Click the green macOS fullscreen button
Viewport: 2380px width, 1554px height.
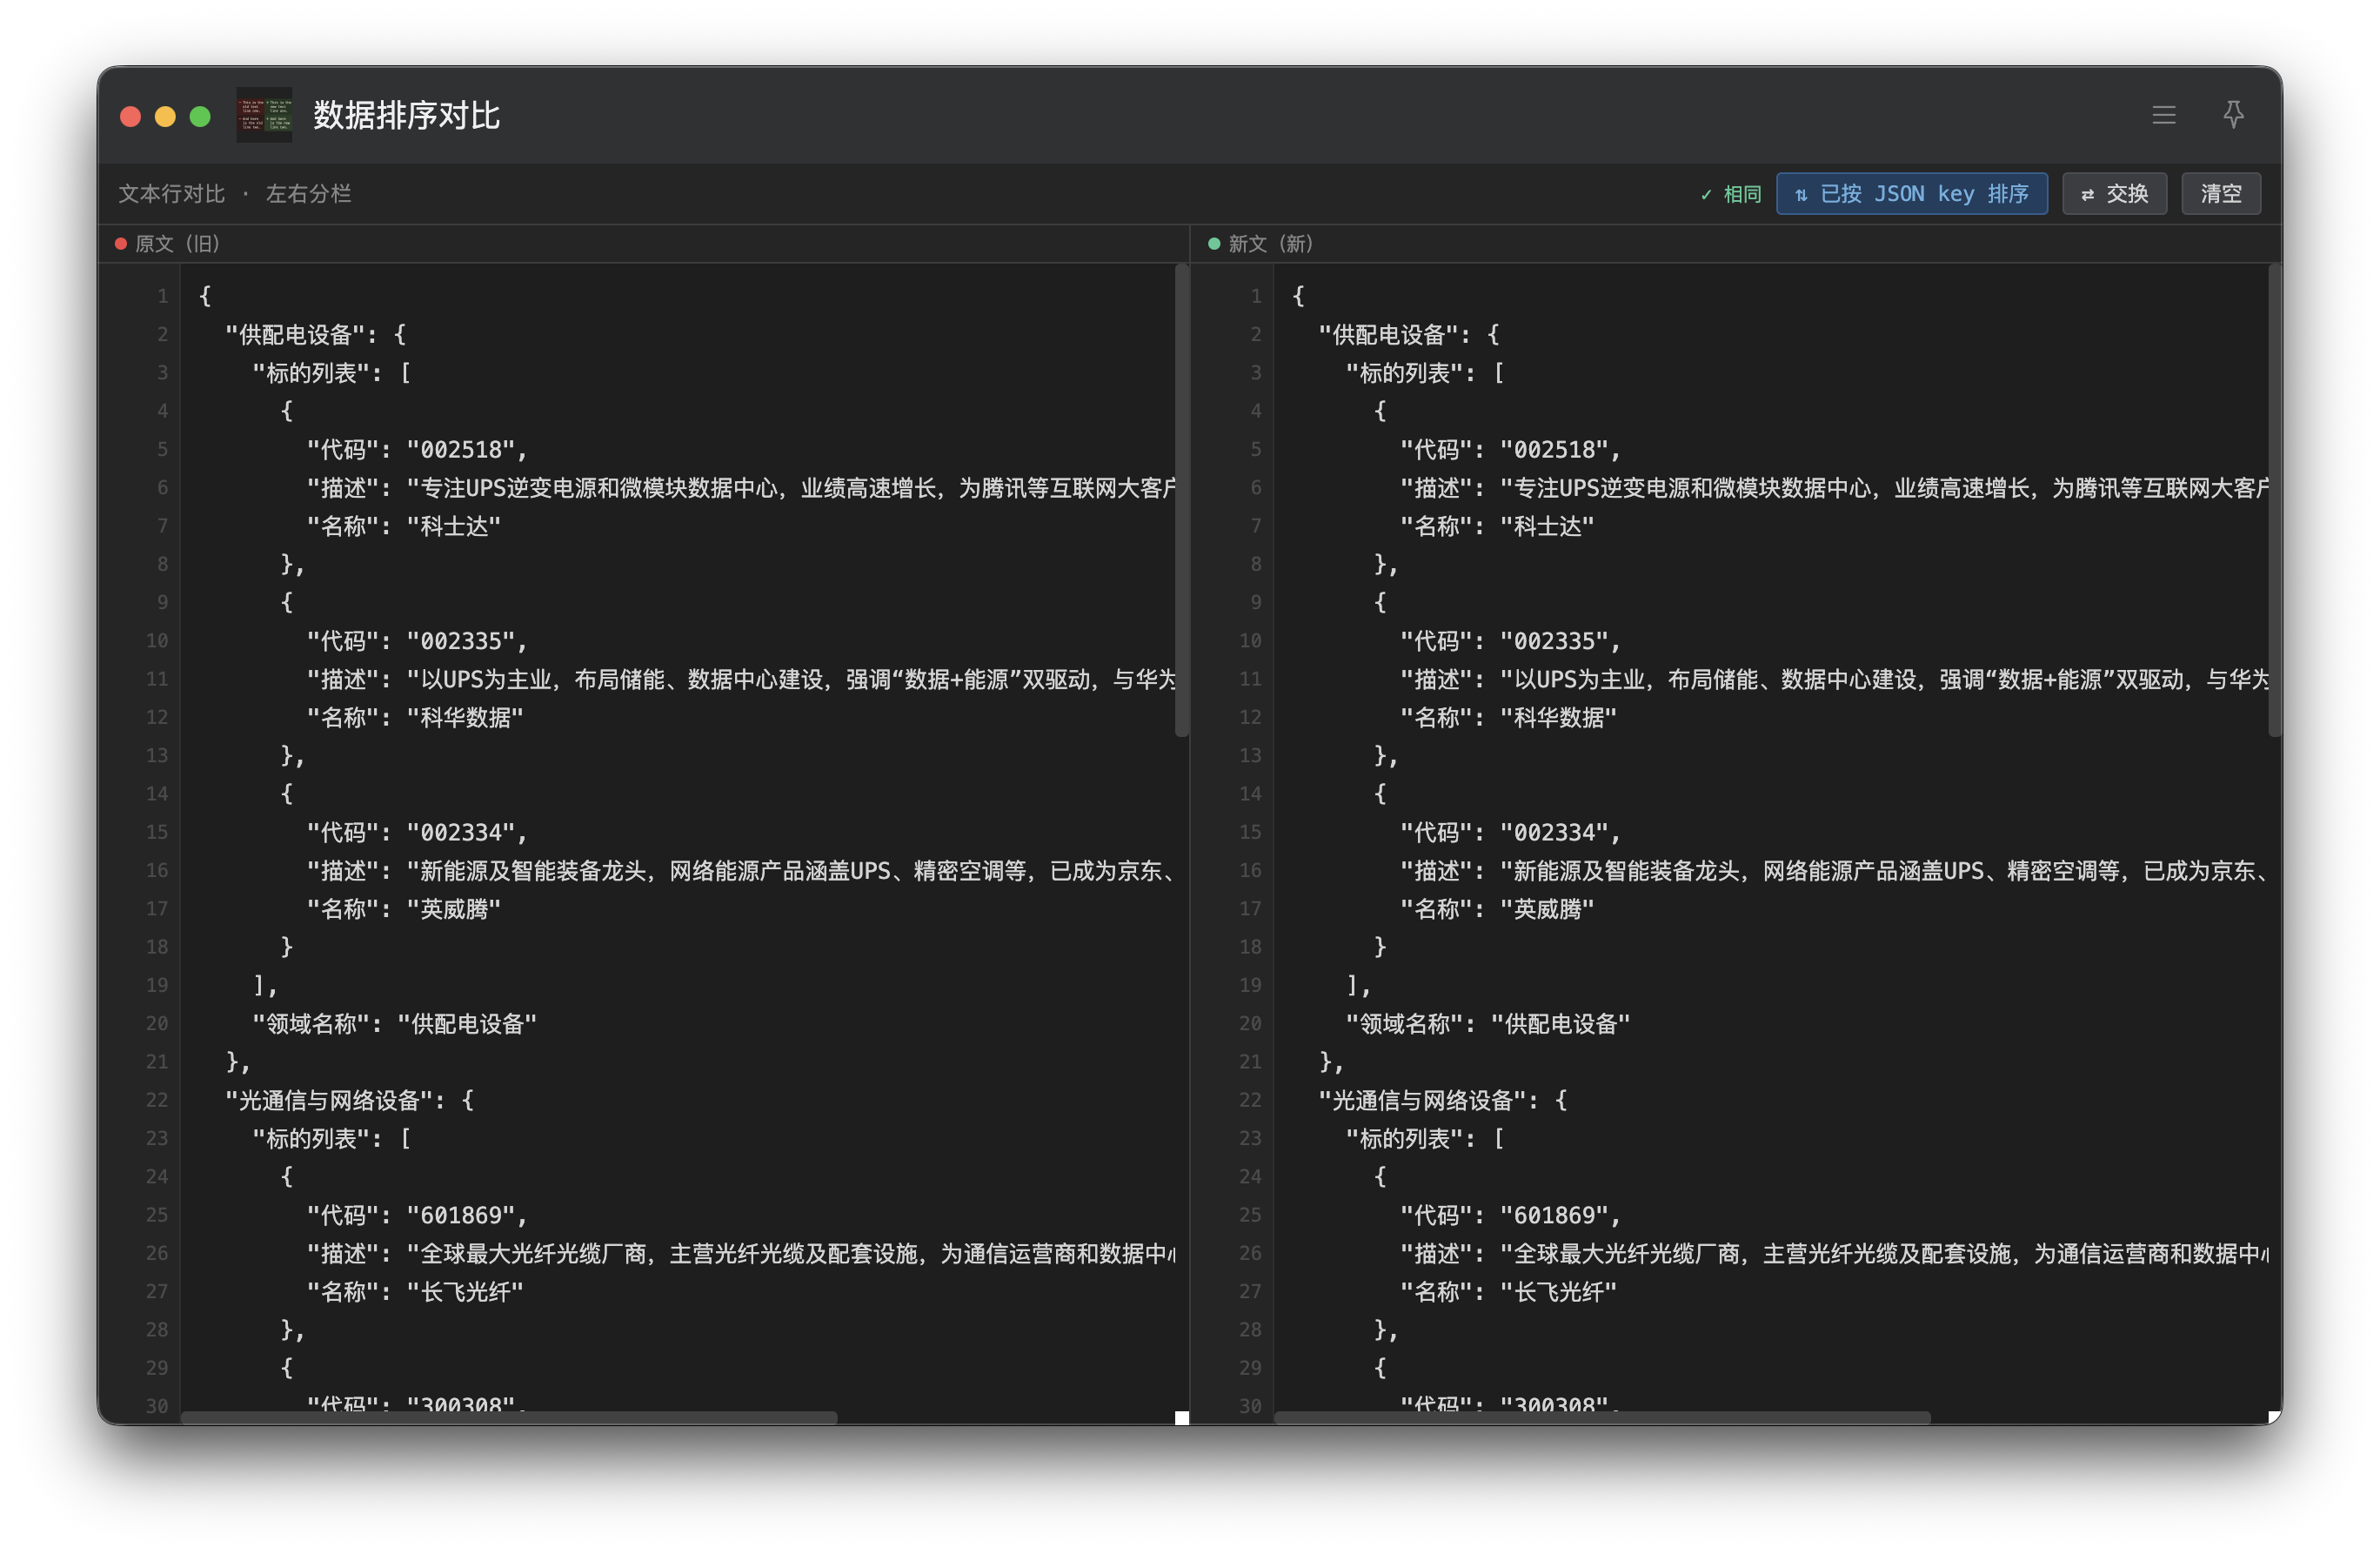[200, 117]
